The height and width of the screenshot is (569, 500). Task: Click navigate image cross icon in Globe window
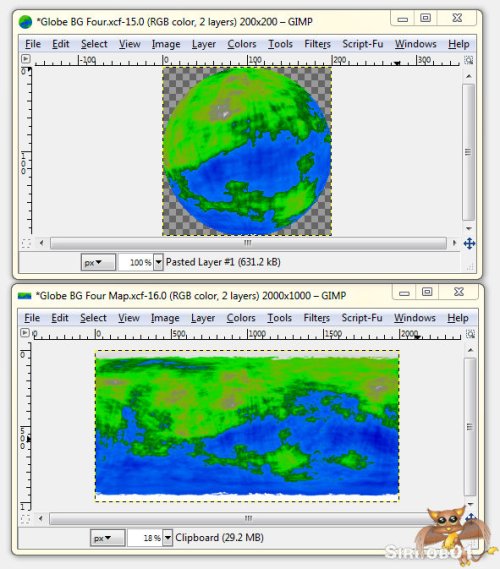tap(469, 243)
